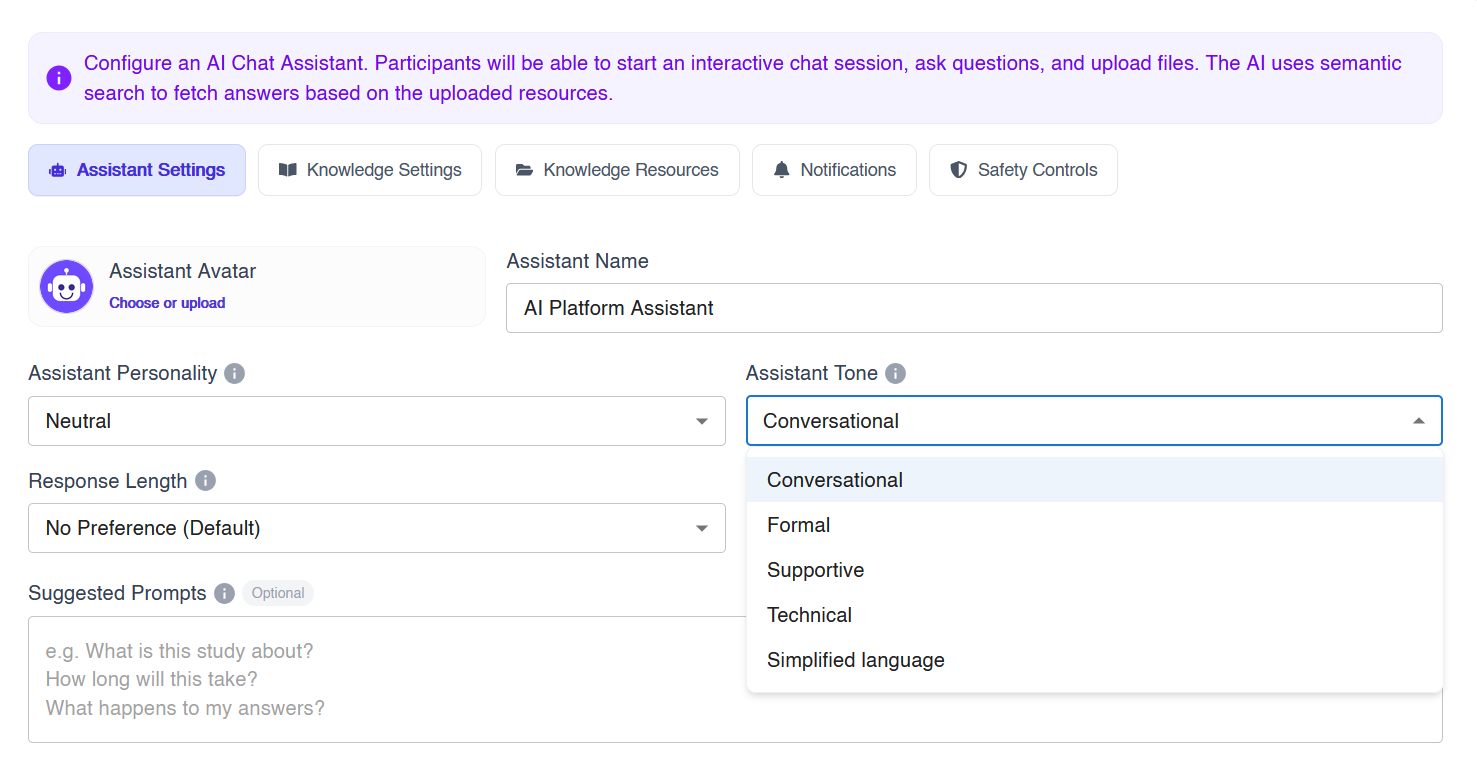
Task: Open the Response Length dropdown
Action: coord(377,528)
